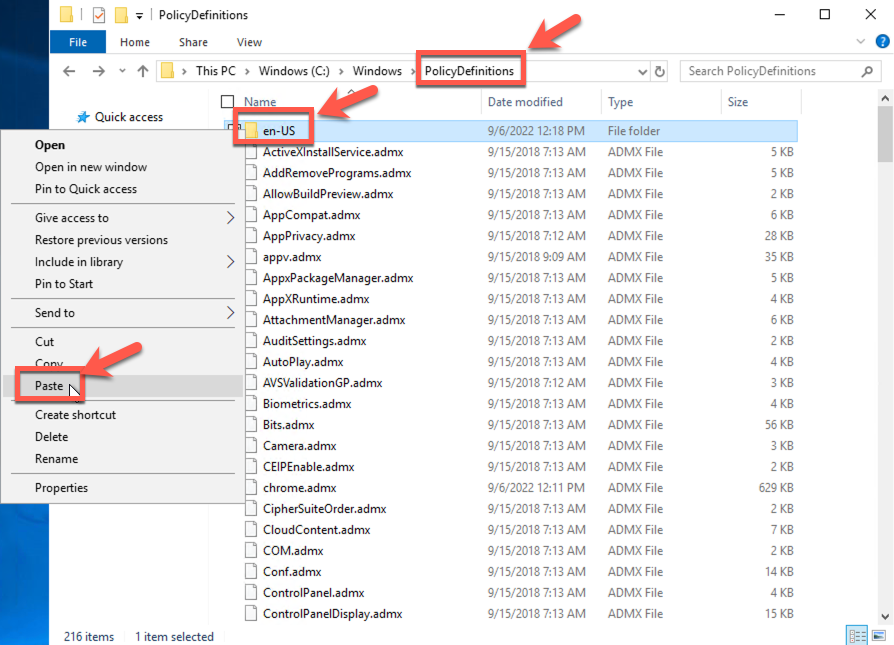Viewport: 894px width, 645px height.
Task: Refresh the PolicyDefinitions folder view
Action: (660, 71)
